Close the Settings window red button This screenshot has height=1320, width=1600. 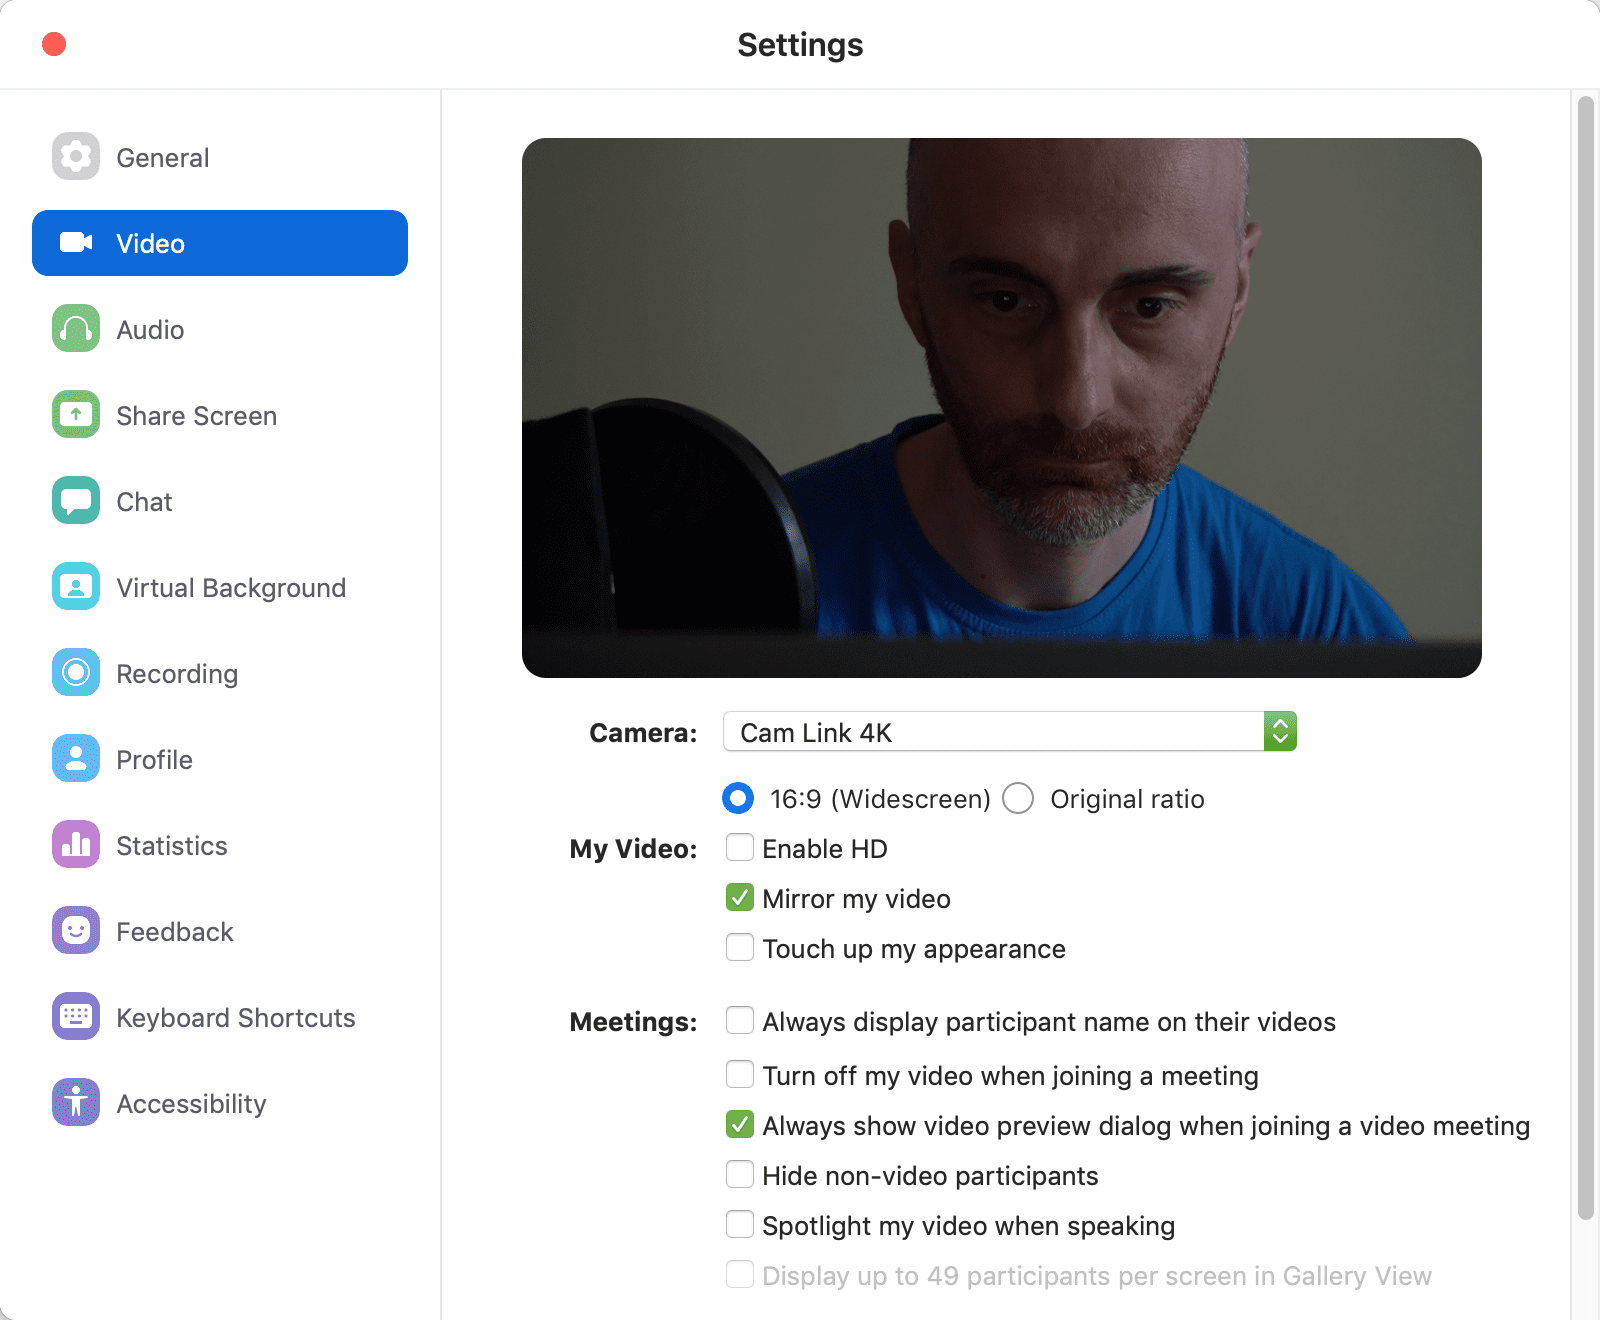(x=54, y=44)
